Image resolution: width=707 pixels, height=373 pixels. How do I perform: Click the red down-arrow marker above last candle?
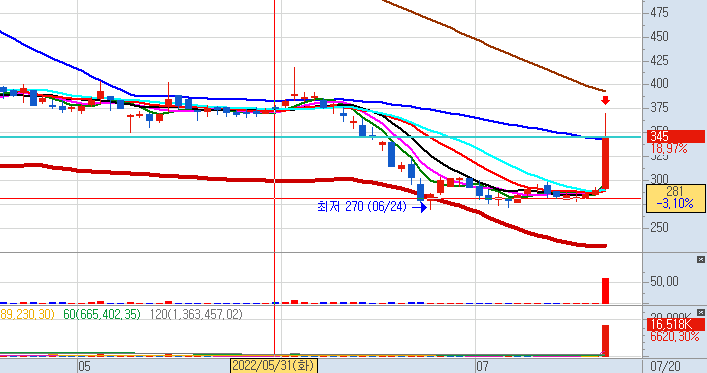pyautogui.click(x=606, y=100)
